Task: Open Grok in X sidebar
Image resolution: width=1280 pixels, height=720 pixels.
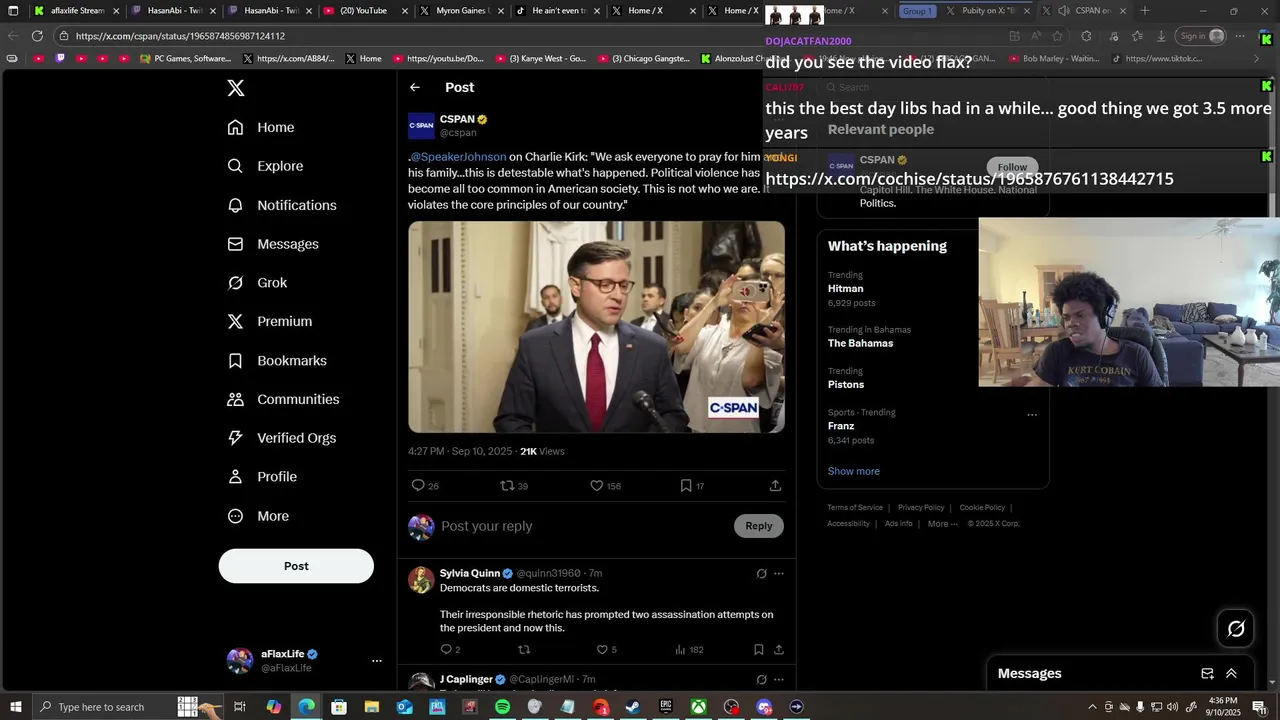Action: (257, 283)
